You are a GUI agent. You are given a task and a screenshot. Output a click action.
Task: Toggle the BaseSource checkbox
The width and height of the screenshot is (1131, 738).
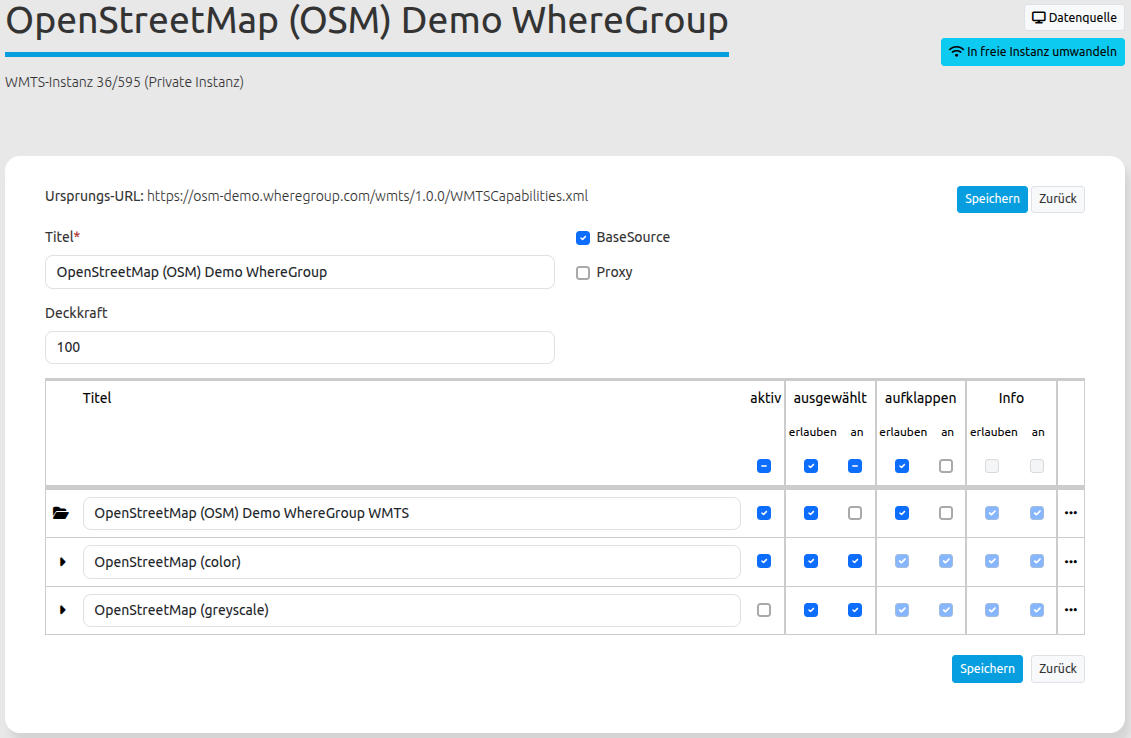(x=583, y=238)
